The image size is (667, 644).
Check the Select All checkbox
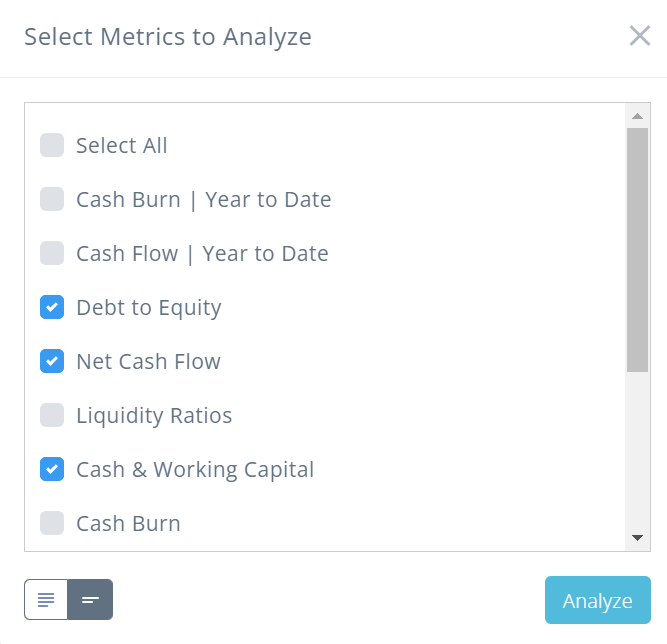click(x=52, y=146)
